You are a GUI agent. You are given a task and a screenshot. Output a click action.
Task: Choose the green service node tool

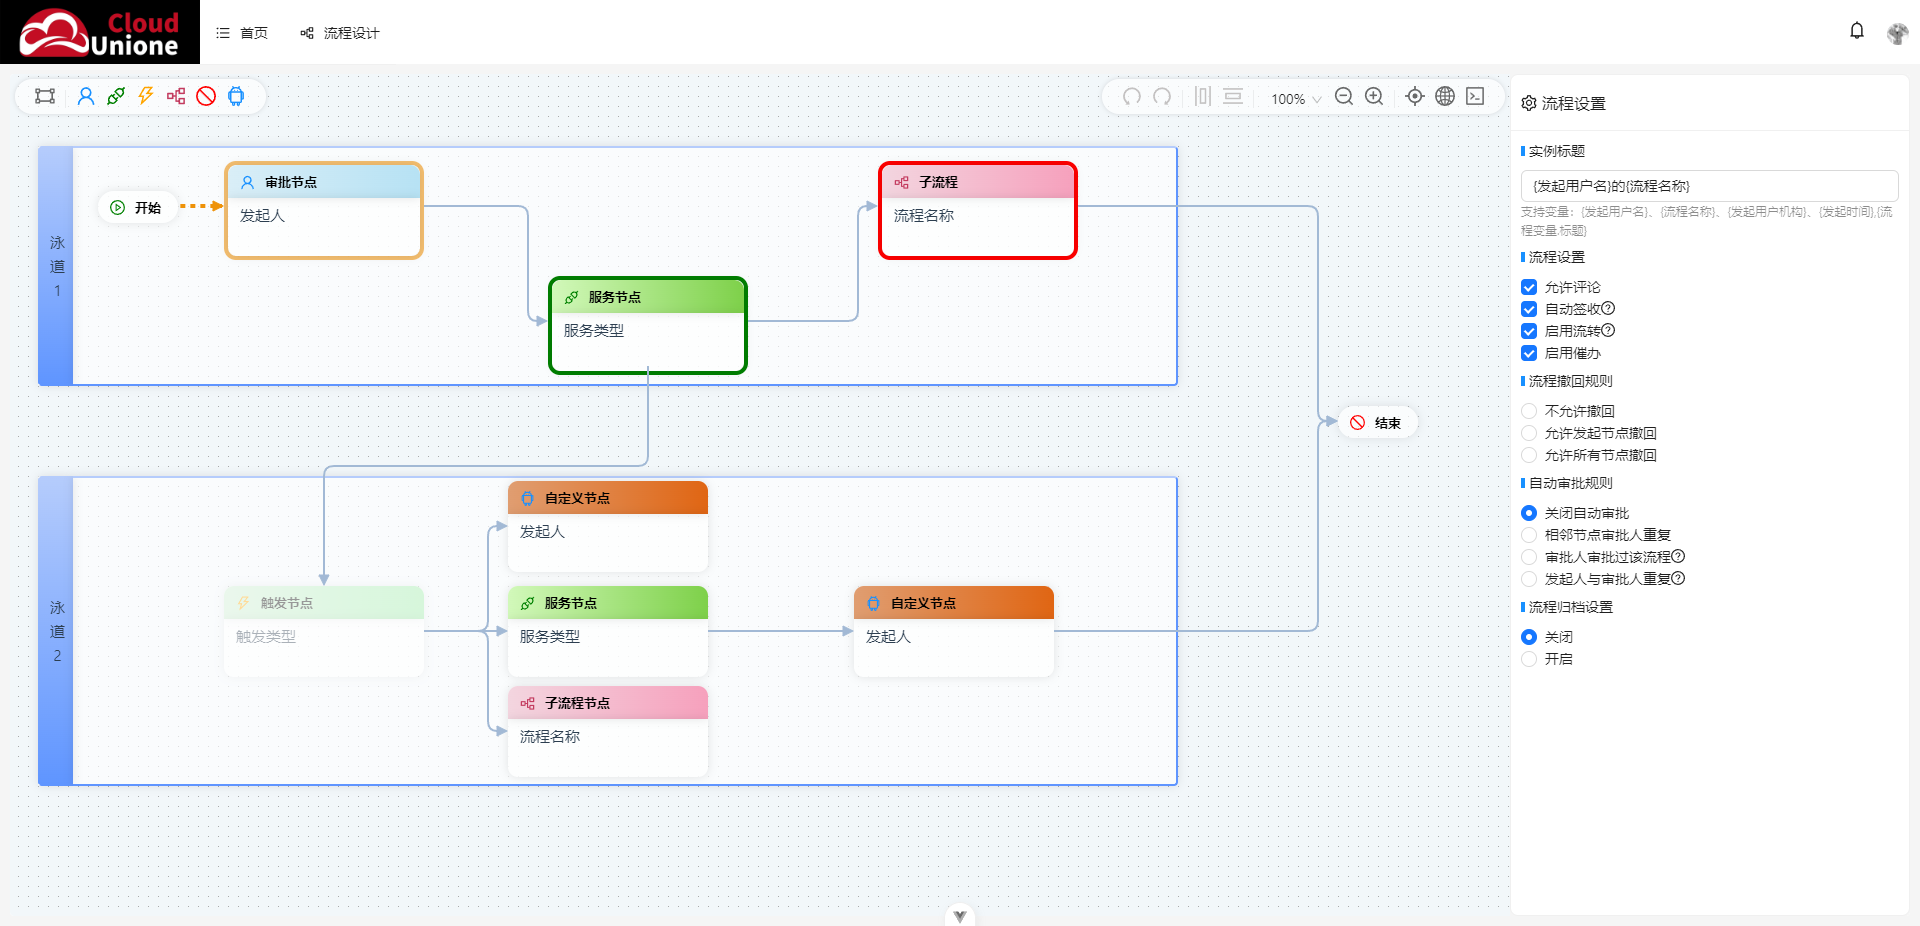116,96
